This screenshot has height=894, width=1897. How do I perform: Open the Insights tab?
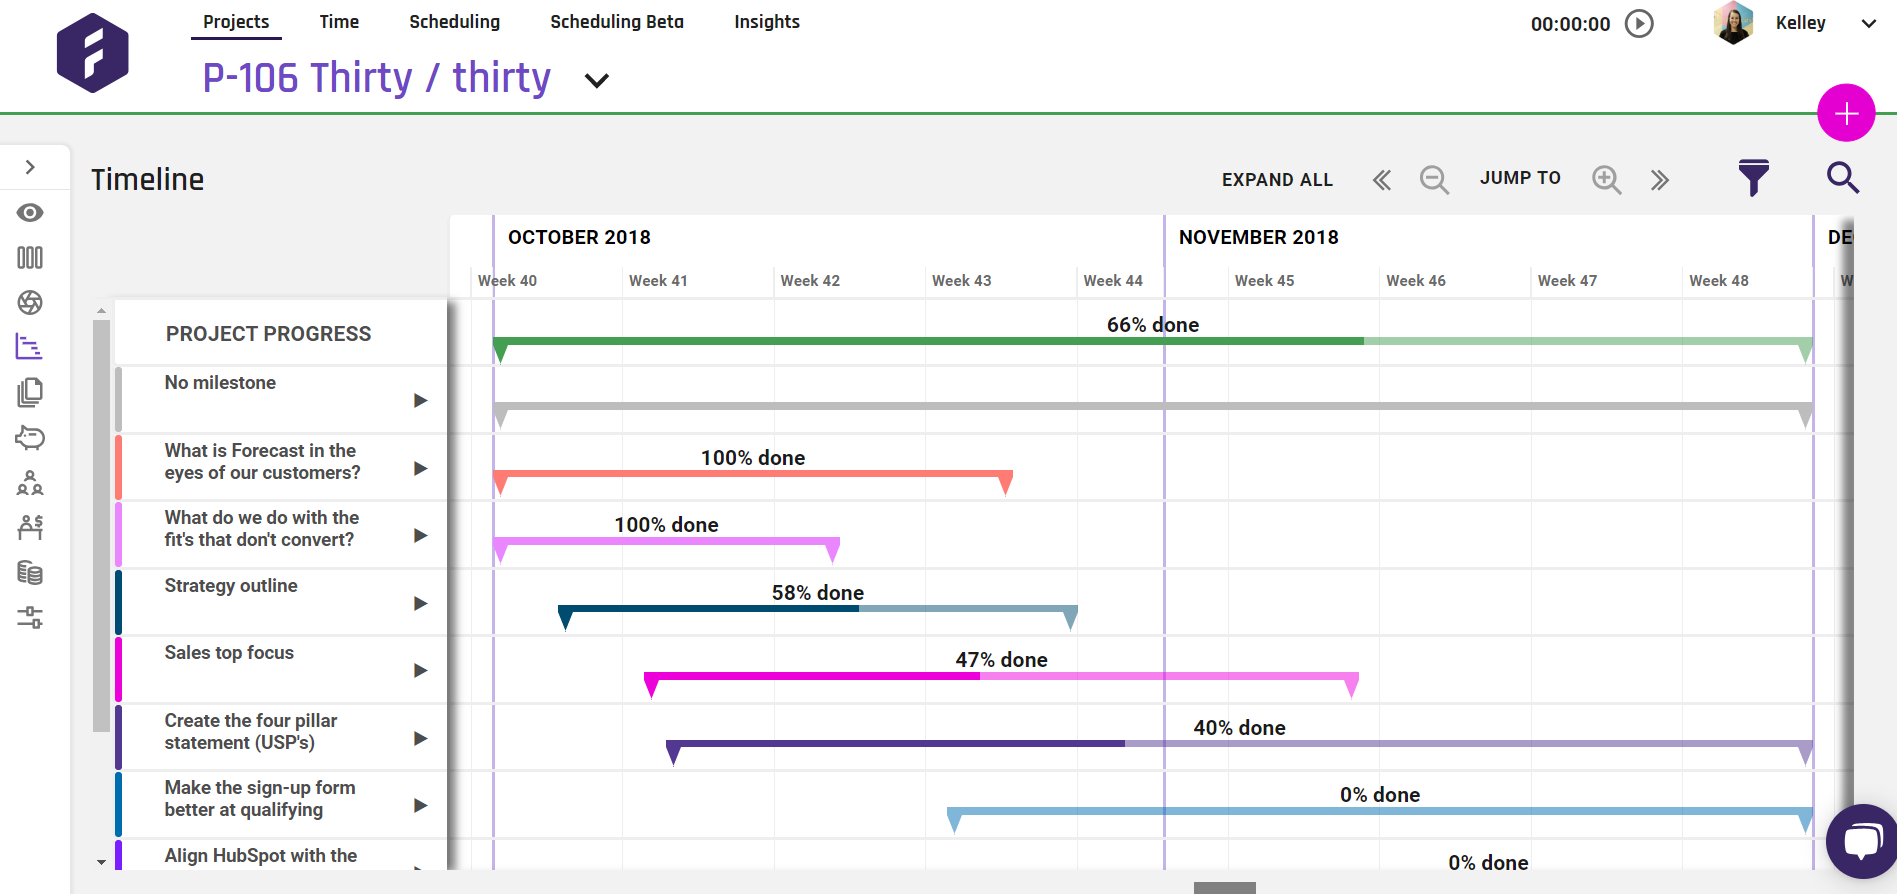[767, 22]
